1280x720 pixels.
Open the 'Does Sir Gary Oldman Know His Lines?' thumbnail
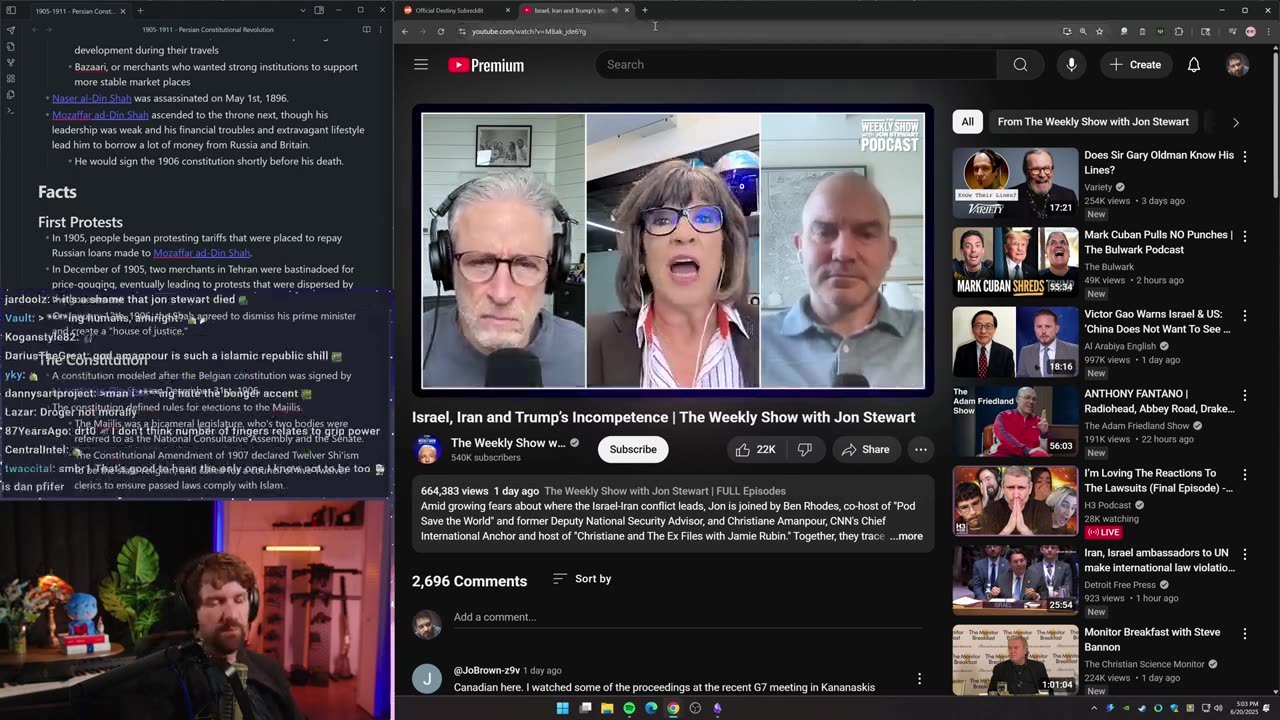[x=1015, y=183]
